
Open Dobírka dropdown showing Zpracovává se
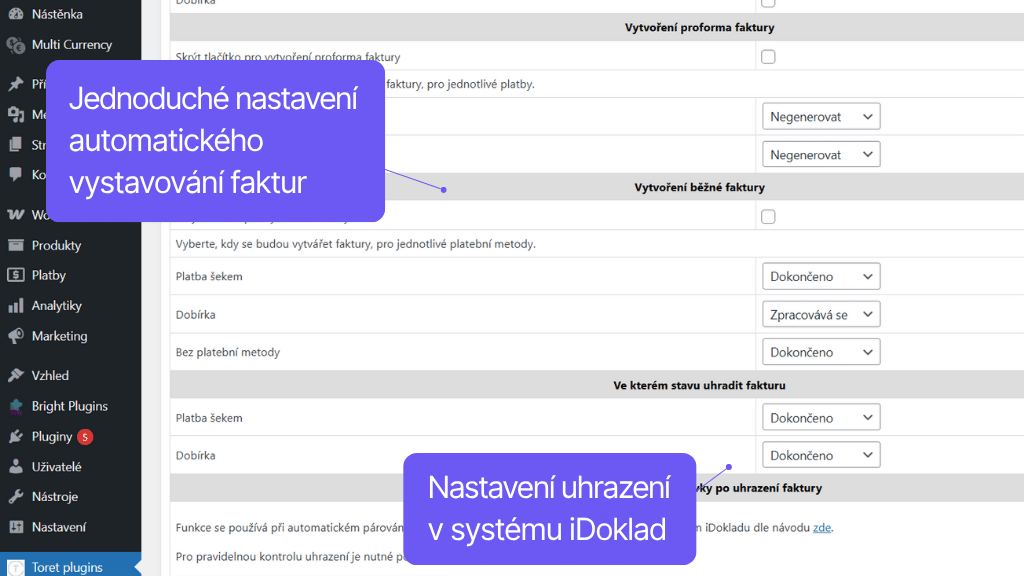[820, 315]
